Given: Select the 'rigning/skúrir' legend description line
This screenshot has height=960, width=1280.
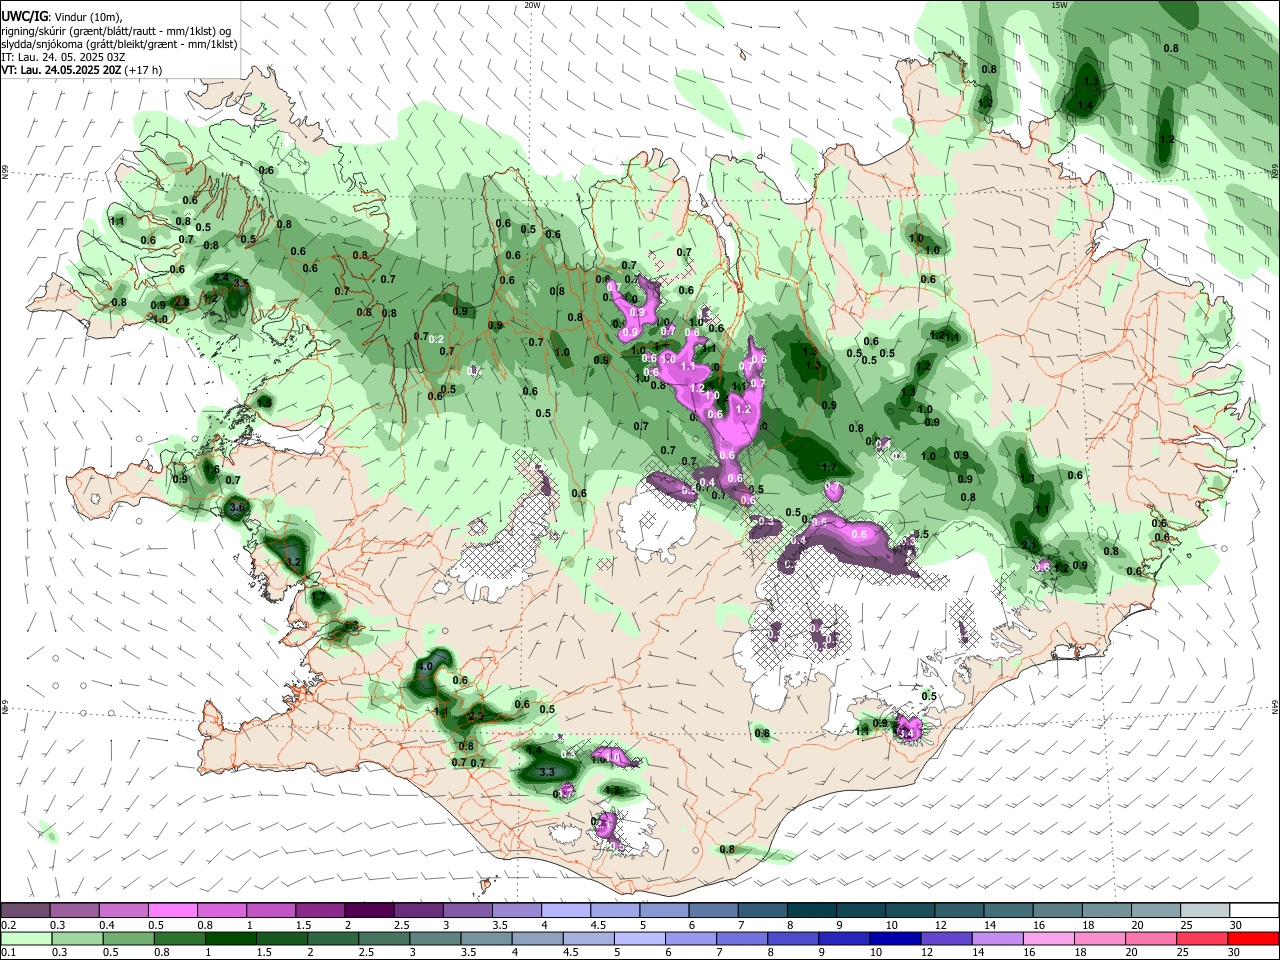Looking at the screenshot, I should [x=118, y=30].
